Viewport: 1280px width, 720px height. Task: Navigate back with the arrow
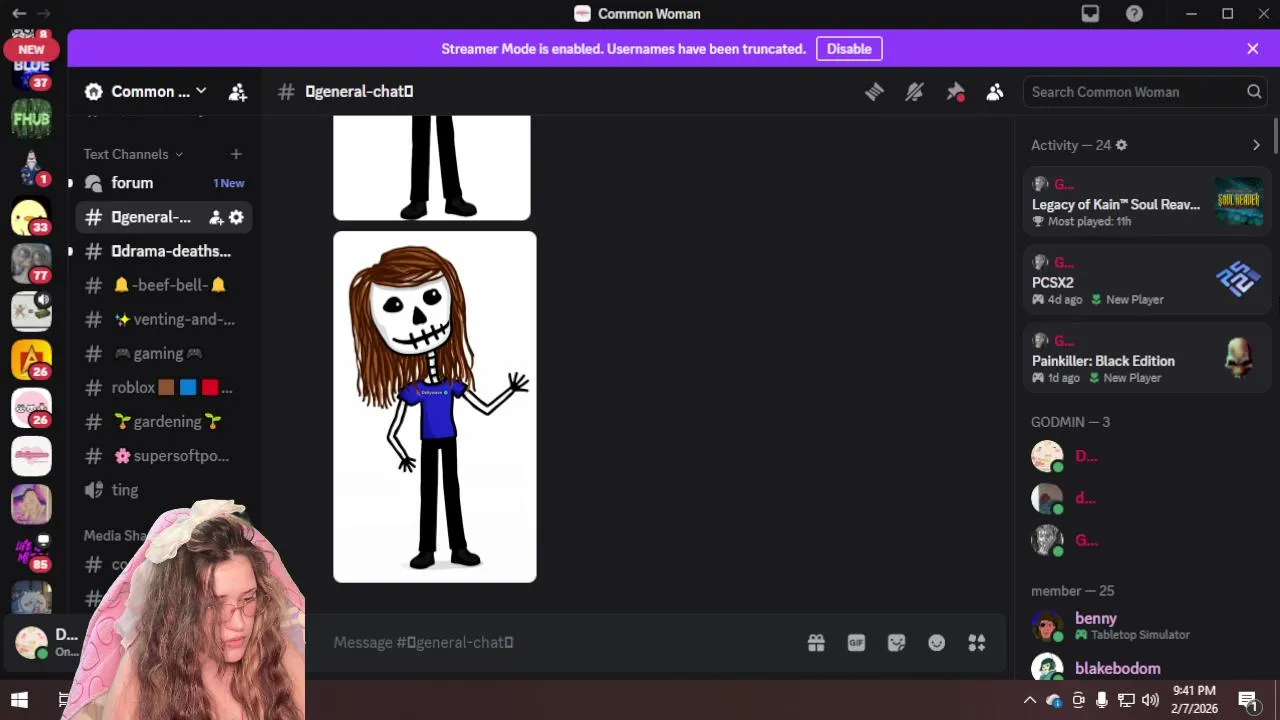[x=19, y=14]
